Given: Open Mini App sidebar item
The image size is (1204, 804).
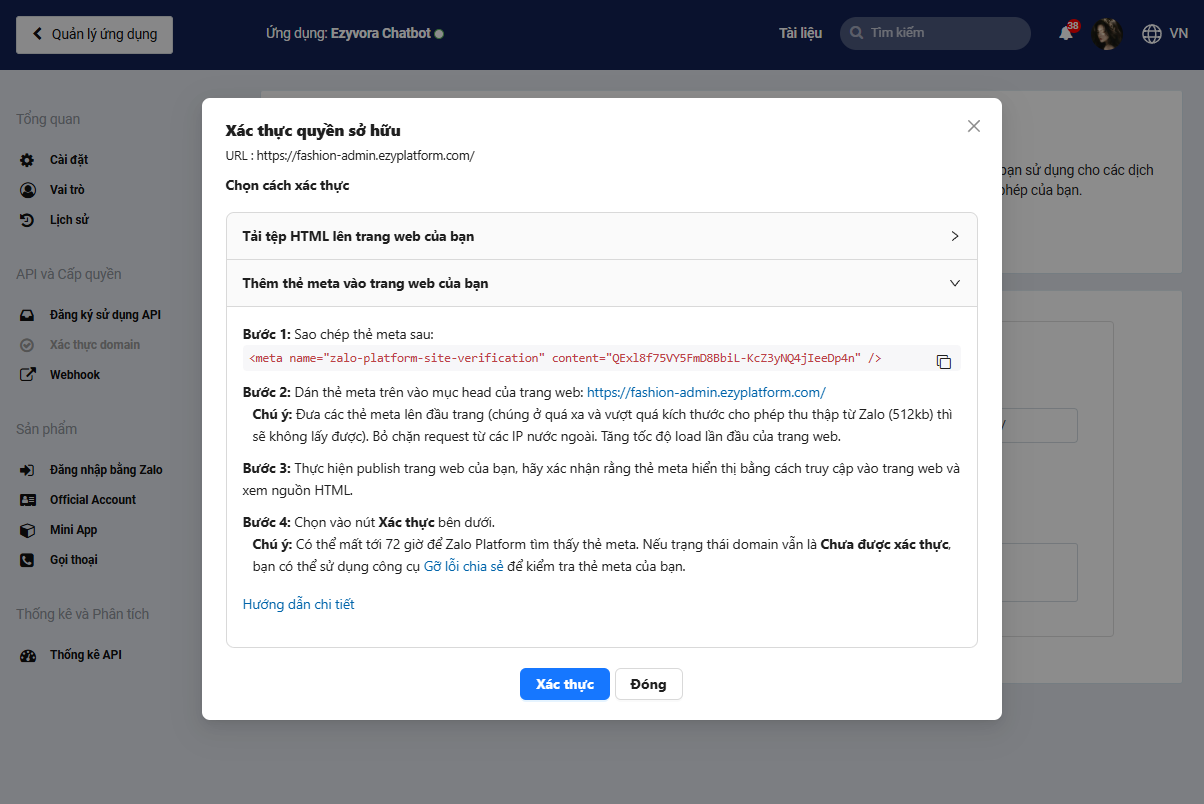Looking at the screenshot, I should (x=74, y=530).
